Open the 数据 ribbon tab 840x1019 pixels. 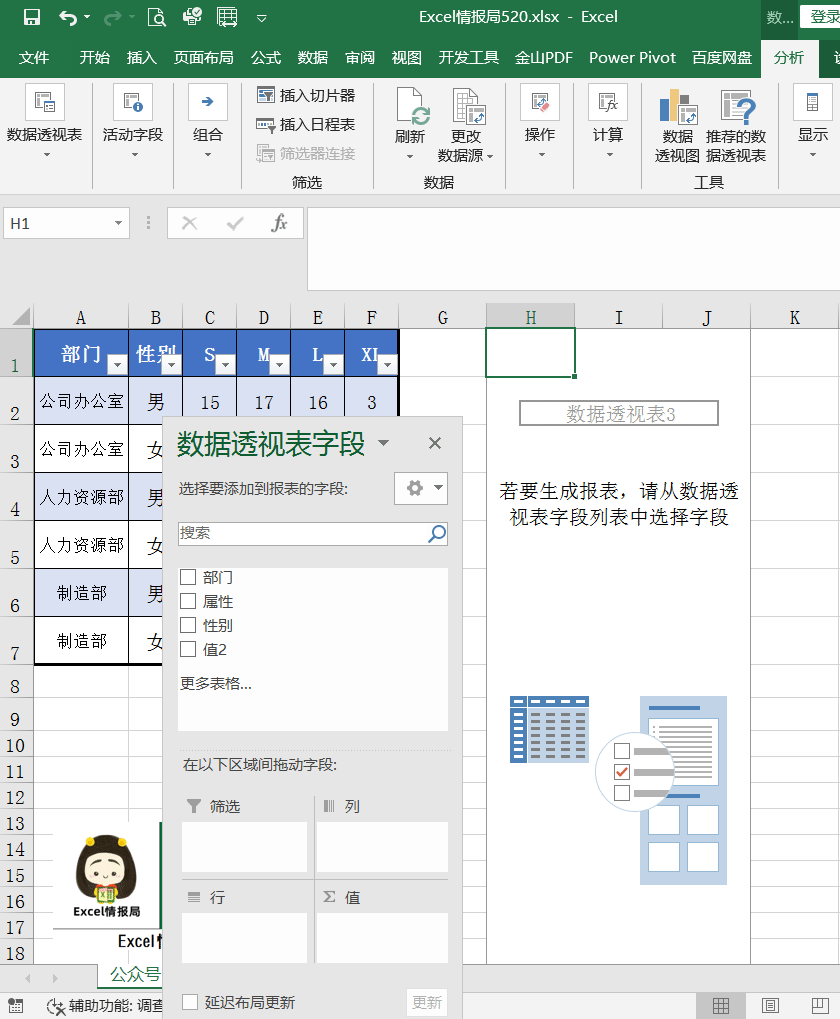(x=312, y=58)
